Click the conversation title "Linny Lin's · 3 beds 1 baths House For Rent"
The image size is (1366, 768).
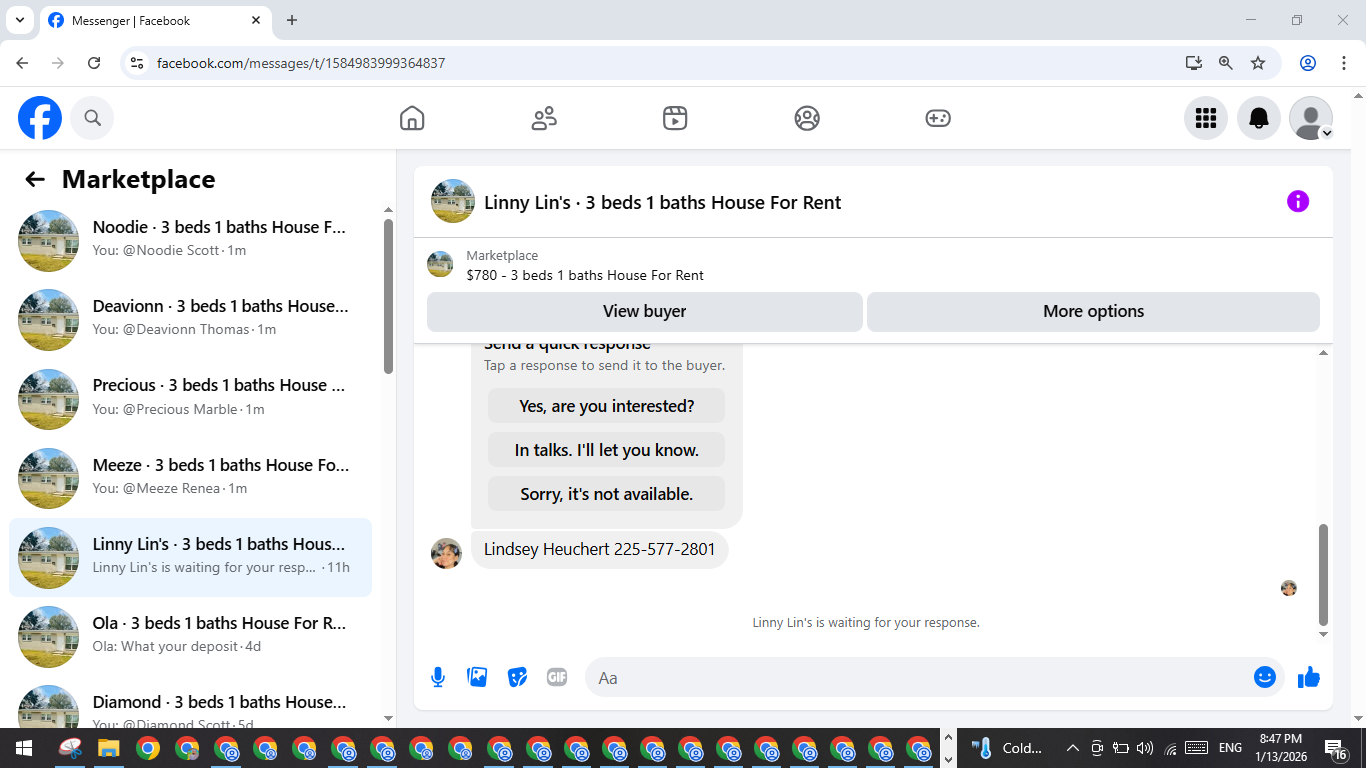(x=662, y=202)
